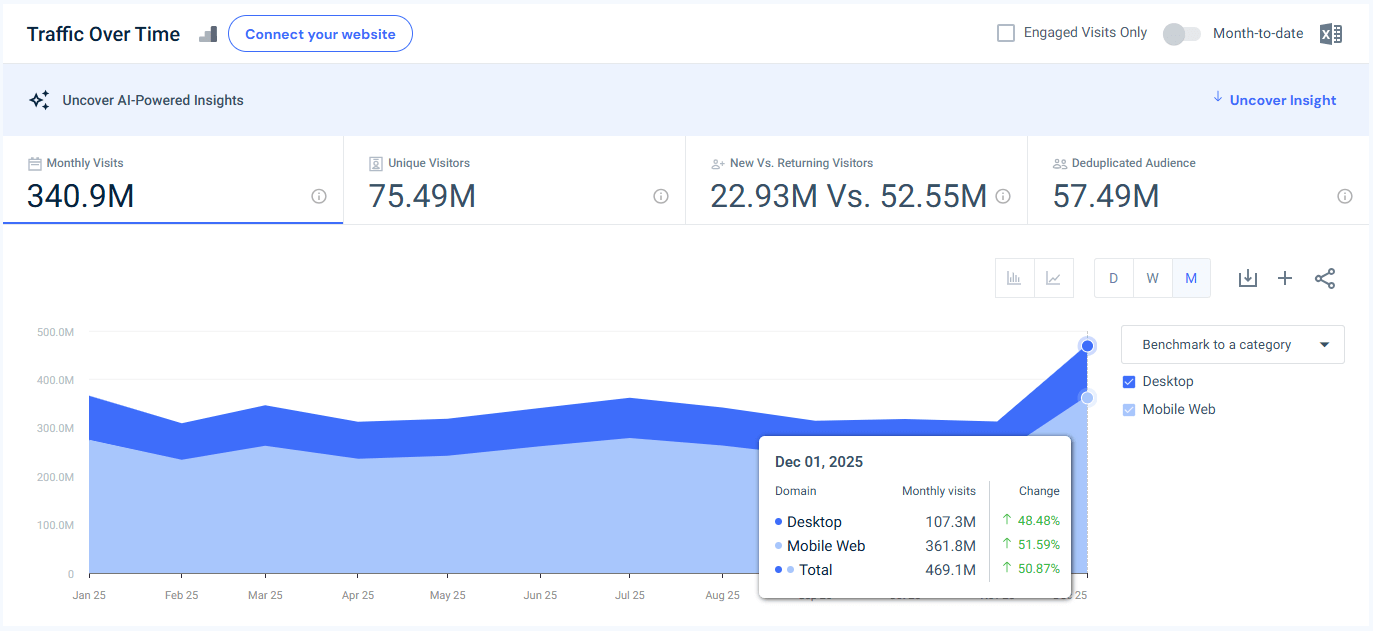
Task: Switch granularity to Weekly
Action: 1152,278
